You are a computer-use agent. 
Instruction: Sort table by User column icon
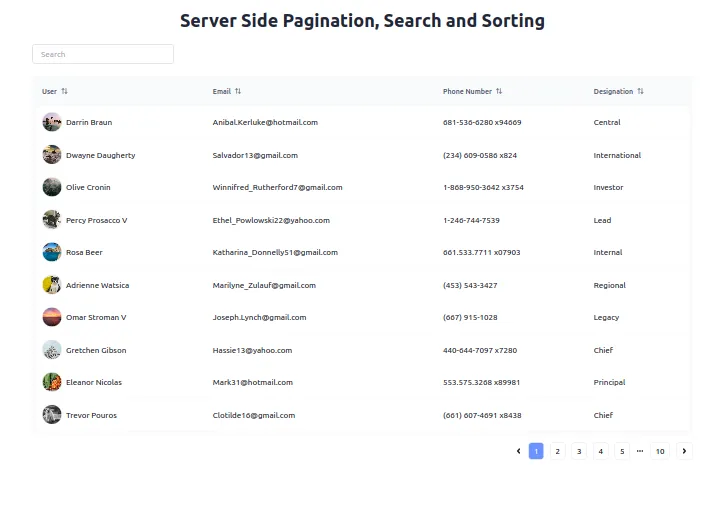64,91
